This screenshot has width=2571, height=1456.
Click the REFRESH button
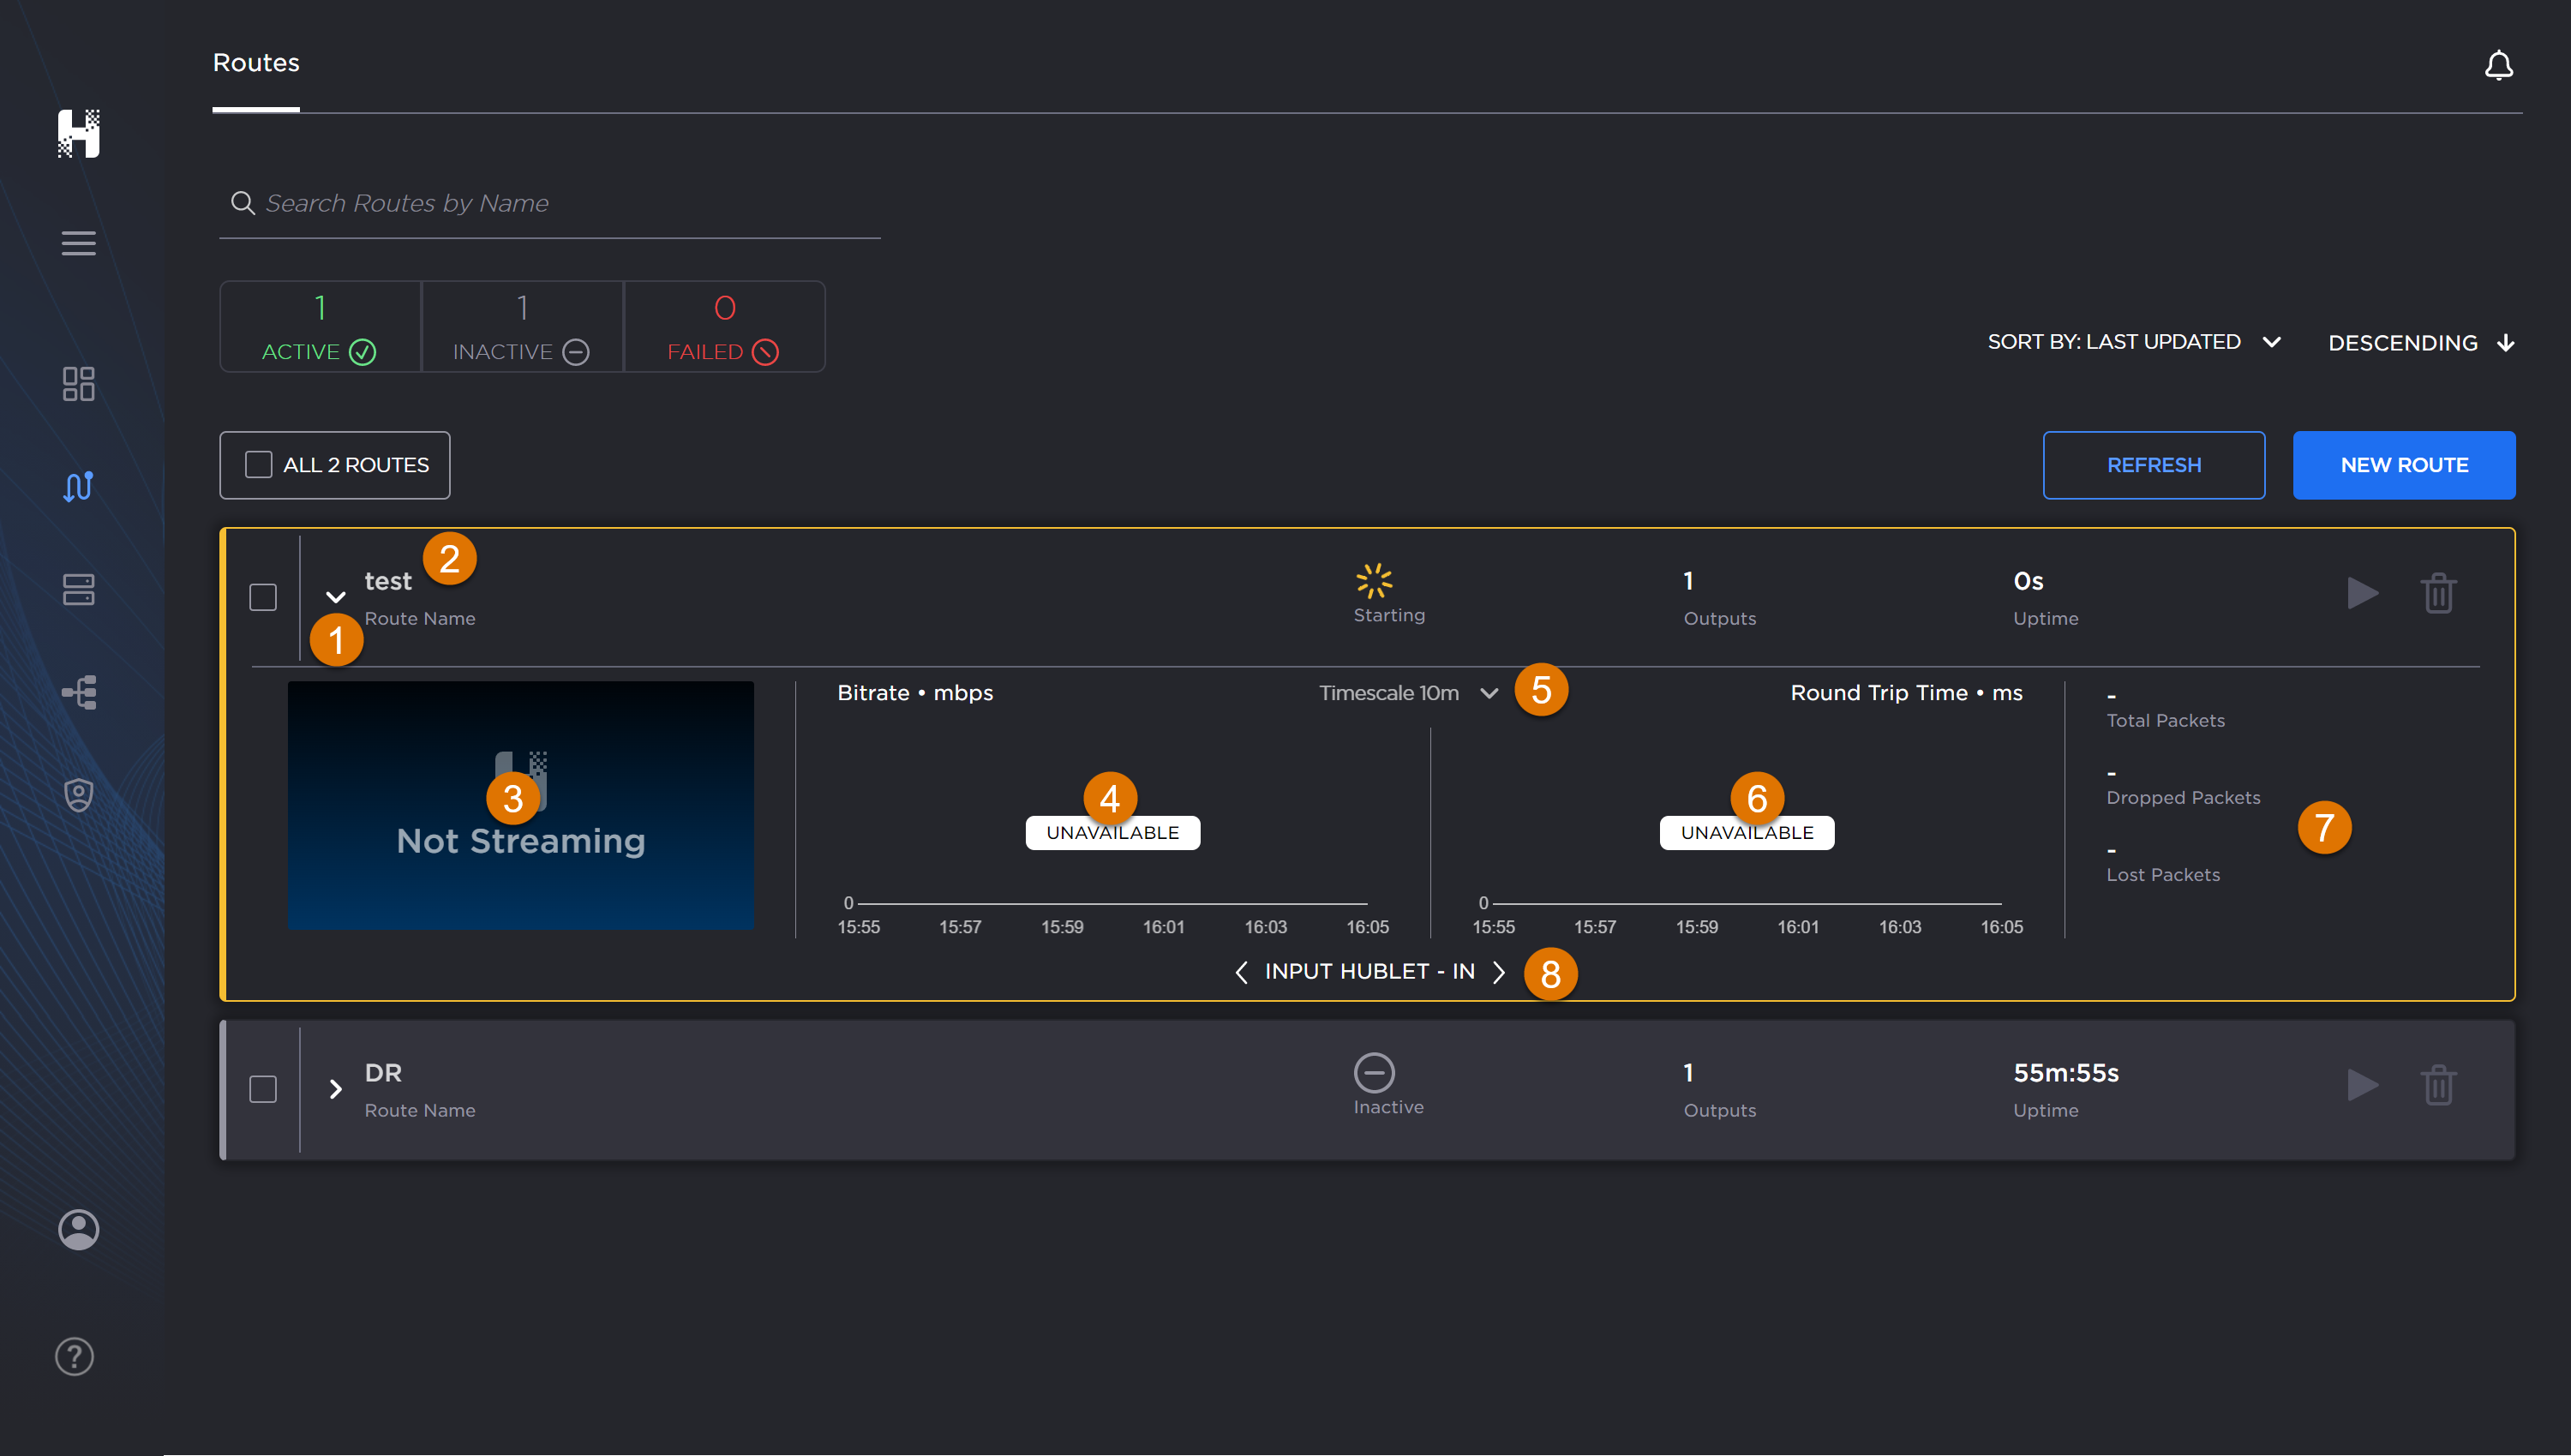coord(2154,464)
